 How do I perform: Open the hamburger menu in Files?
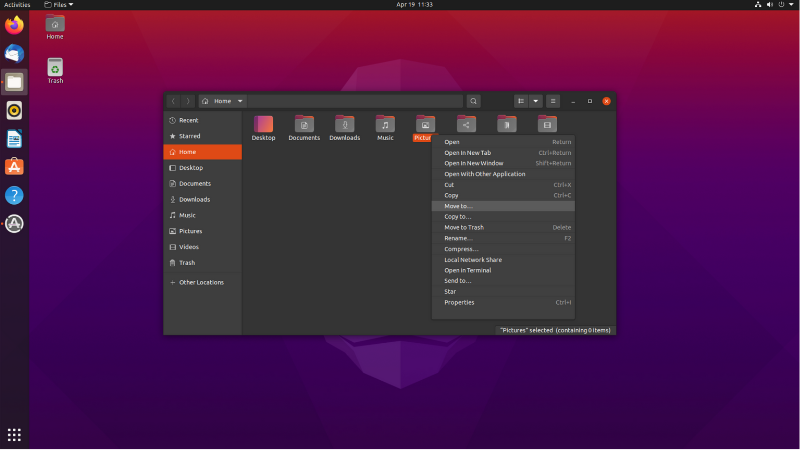pyautogui.click(x=553, y=101)
